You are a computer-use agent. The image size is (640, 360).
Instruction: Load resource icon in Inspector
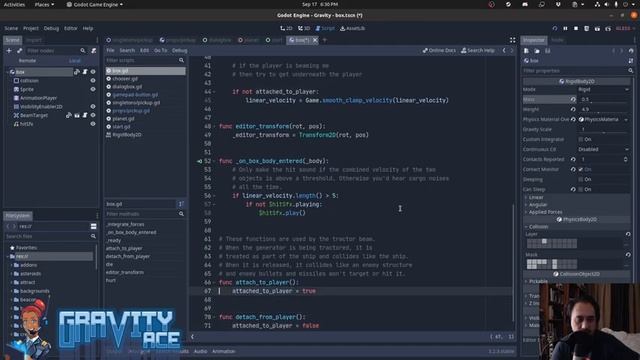click(x=537, y=51)
